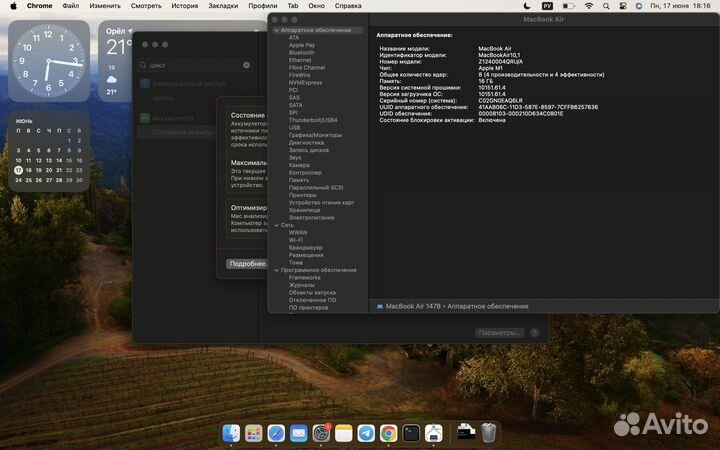This screenshot has width=720, height=450.
Task: Open Terminal from the Dock
Action: click(411, 433)
